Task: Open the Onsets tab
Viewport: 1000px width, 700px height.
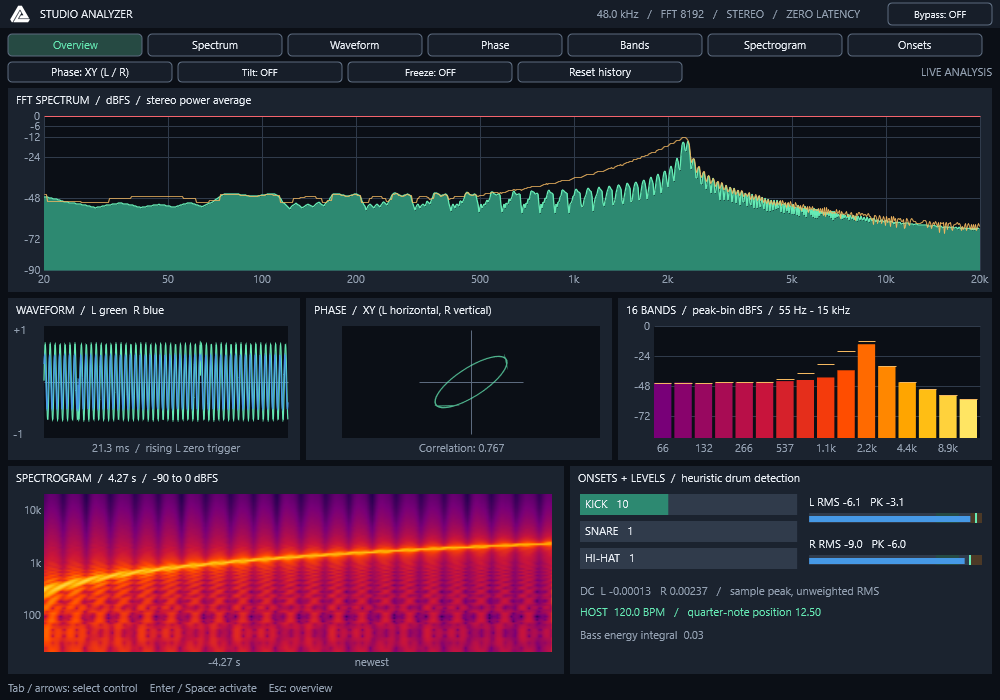Action: [x=915, y=45]
